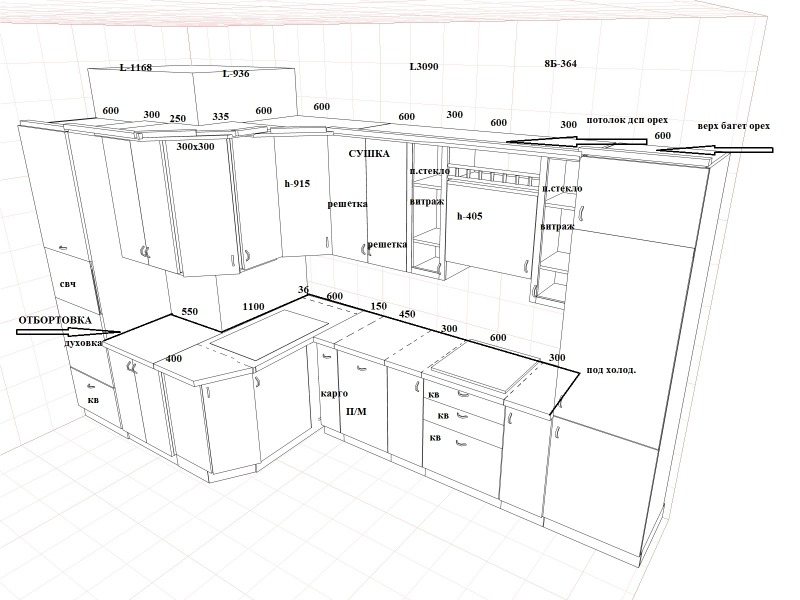Click the свч microwave compartment

tap(68, 284)
